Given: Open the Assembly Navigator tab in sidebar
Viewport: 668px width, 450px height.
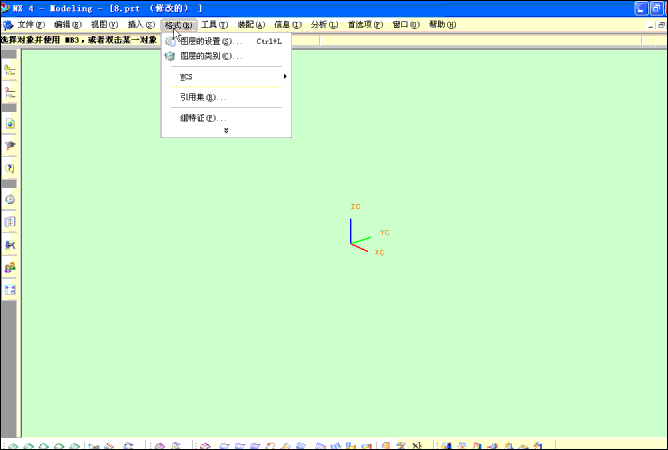Looking at the screenshot, I should click(9, 71).
